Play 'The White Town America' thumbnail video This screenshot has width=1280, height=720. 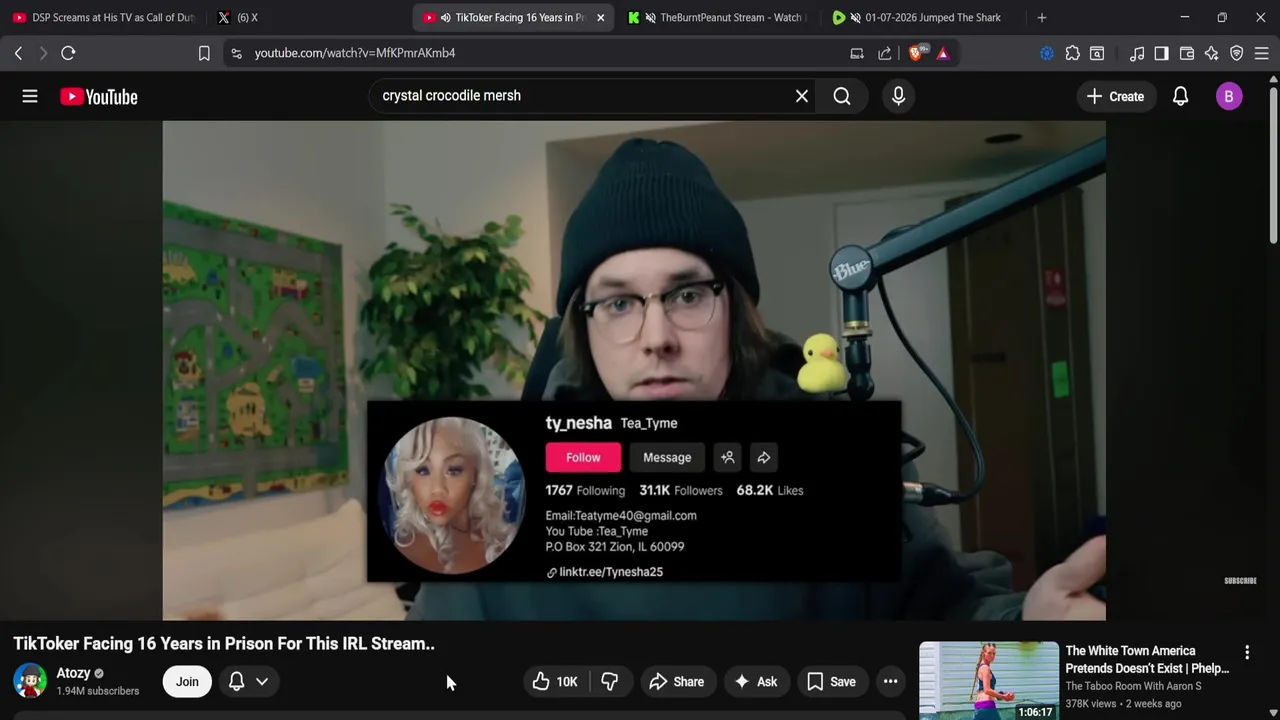989,680
